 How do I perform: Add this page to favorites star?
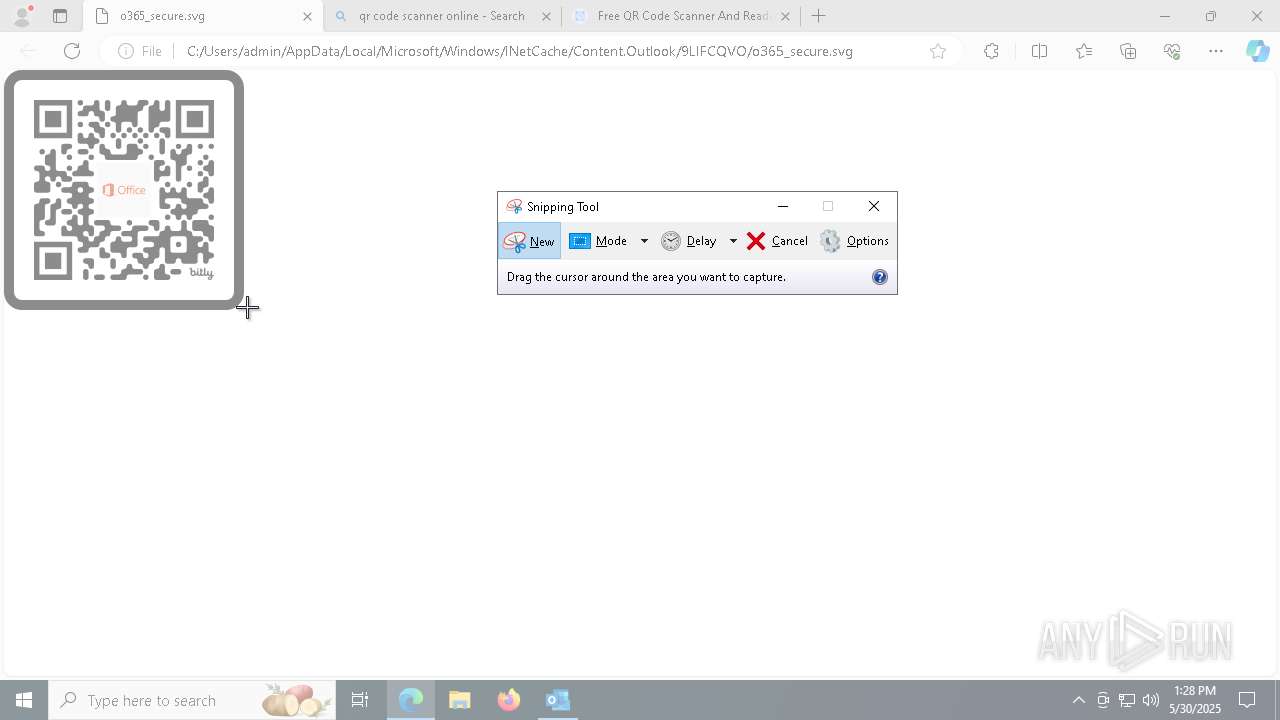938,51
